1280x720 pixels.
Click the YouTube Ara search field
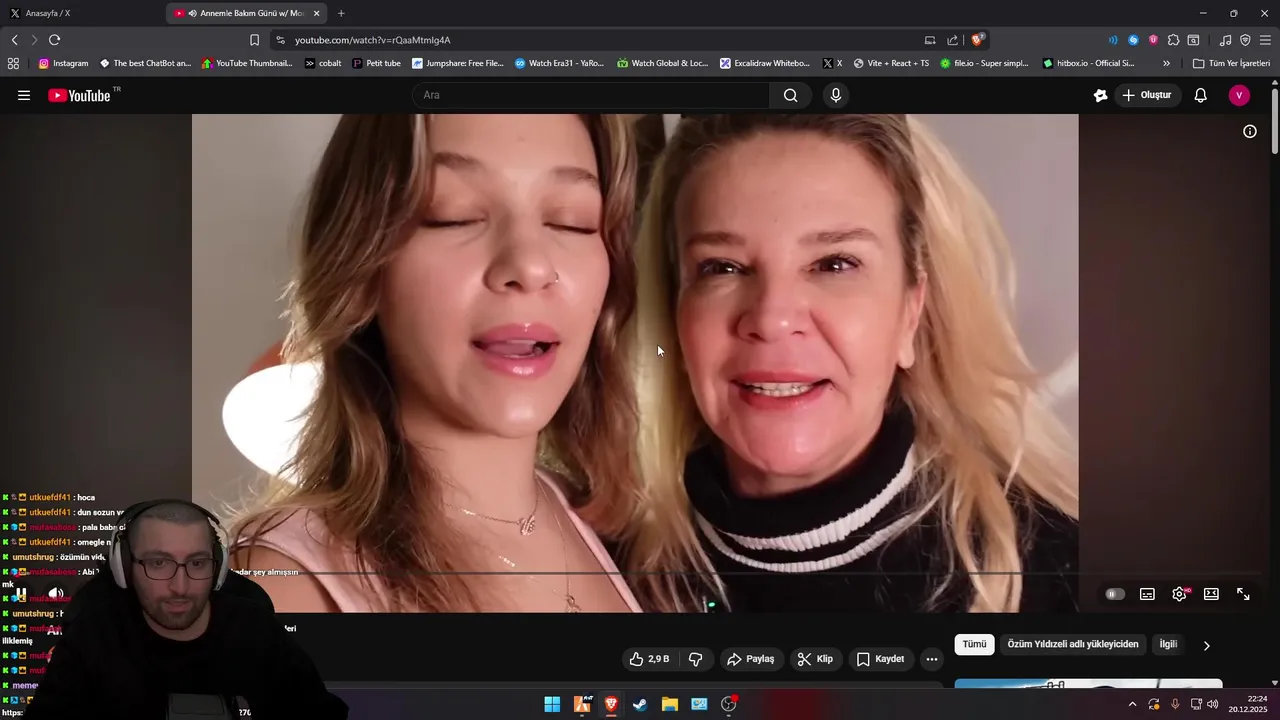590,95
